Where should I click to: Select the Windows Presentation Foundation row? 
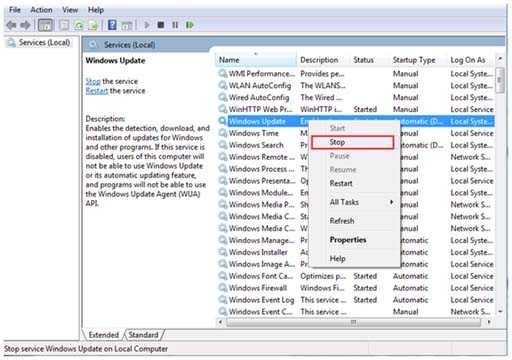356,181
